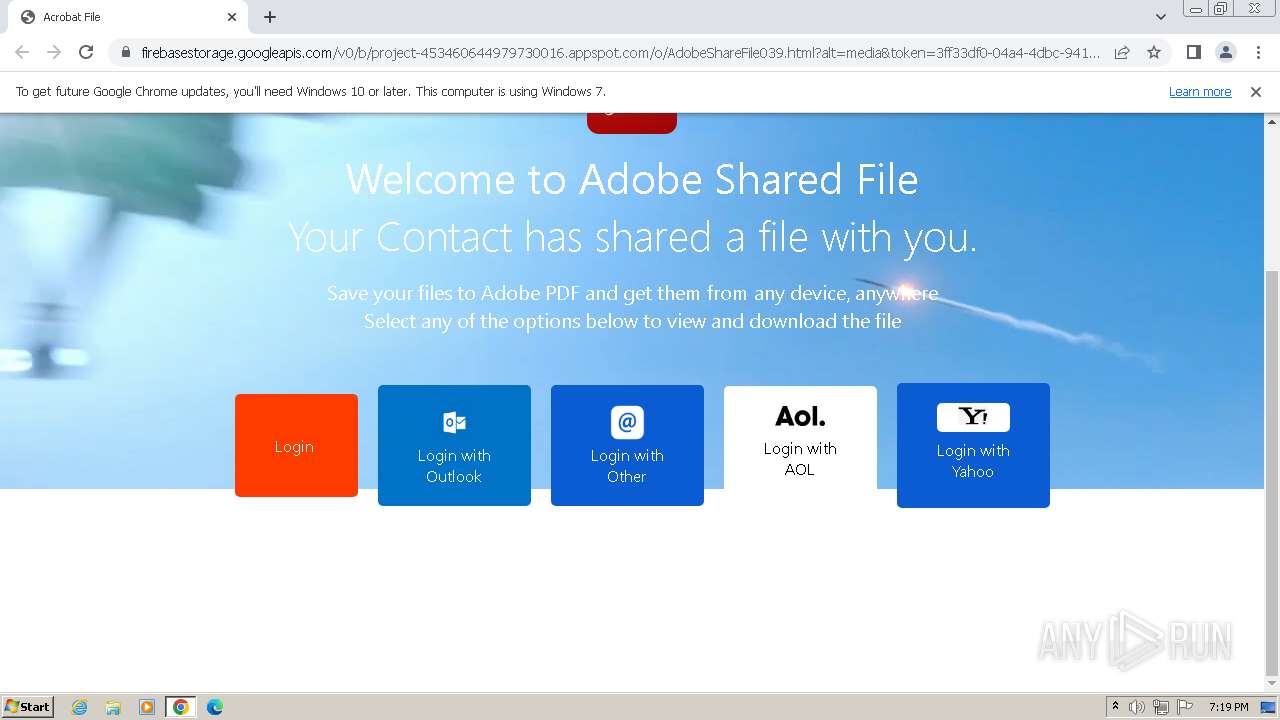1280x720 pixels.
Task: Click the @ email icon
Action: (x=627, y=422)
